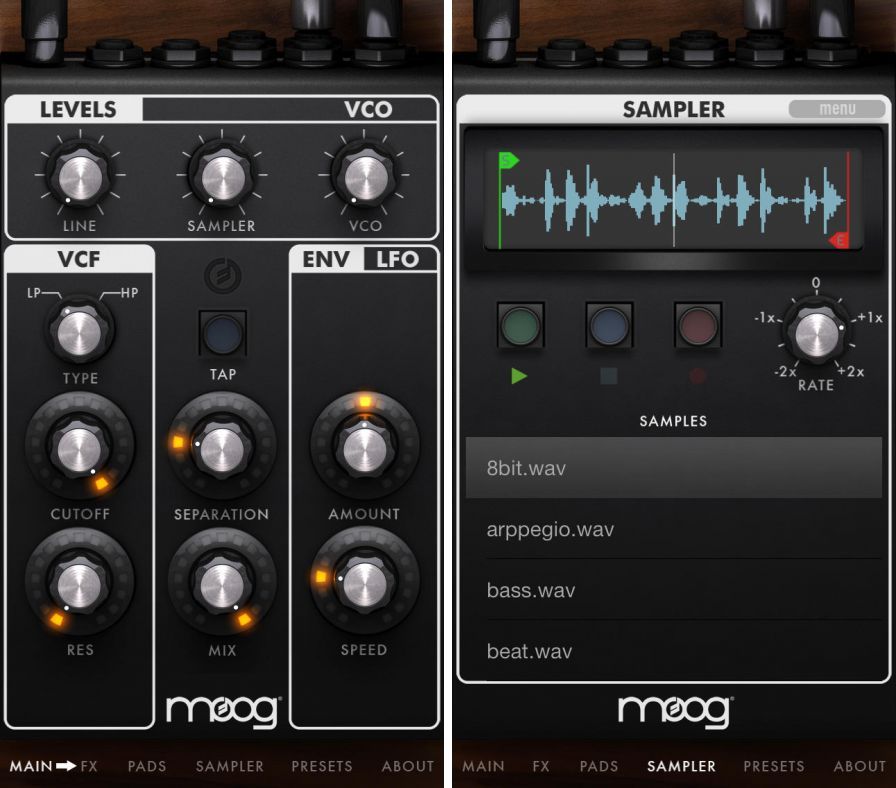Screen dimensions: 896x788
Task: Switch to the LFO tab
Action: [x=398, y=260]
